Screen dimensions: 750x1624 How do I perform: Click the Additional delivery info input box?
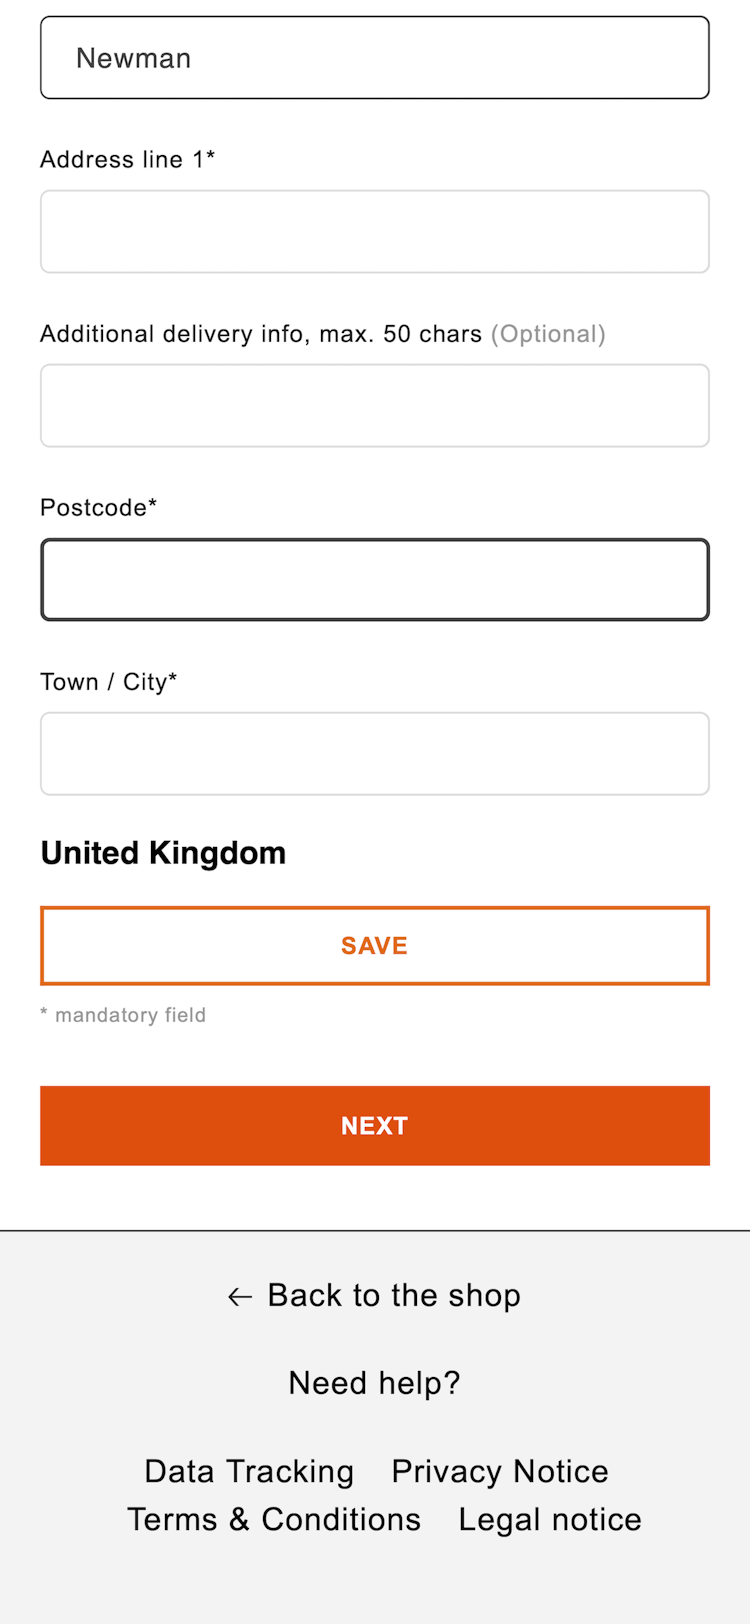pos(375,406)
